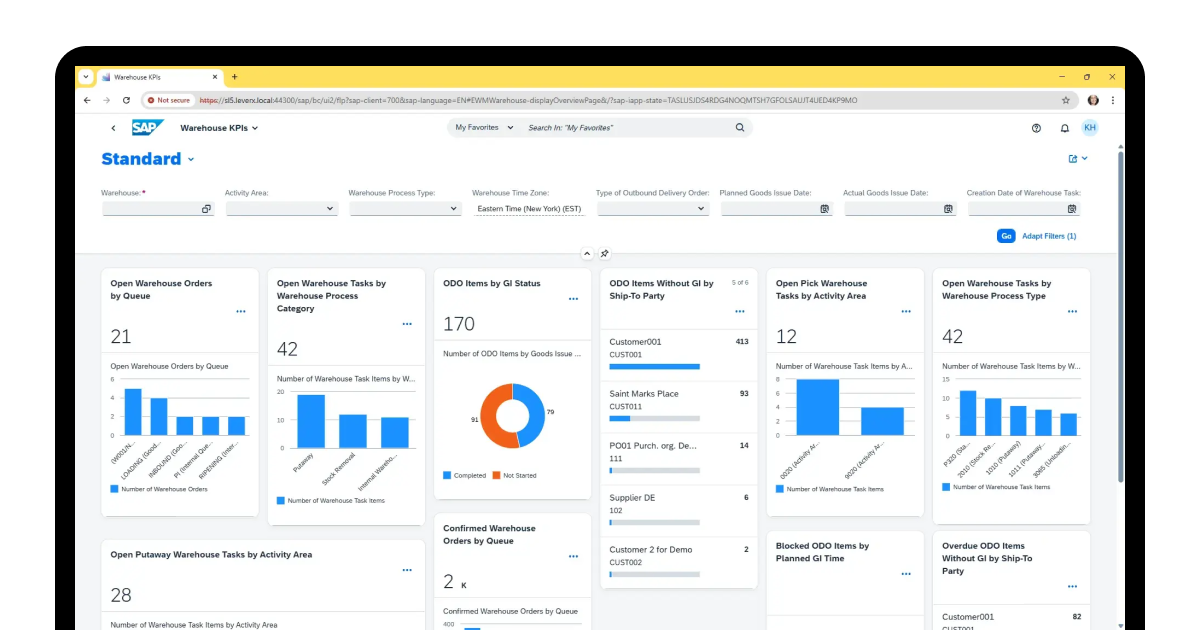Click the back arrow next to the SAP logo

pyautogui.click(x=113, y=128)
